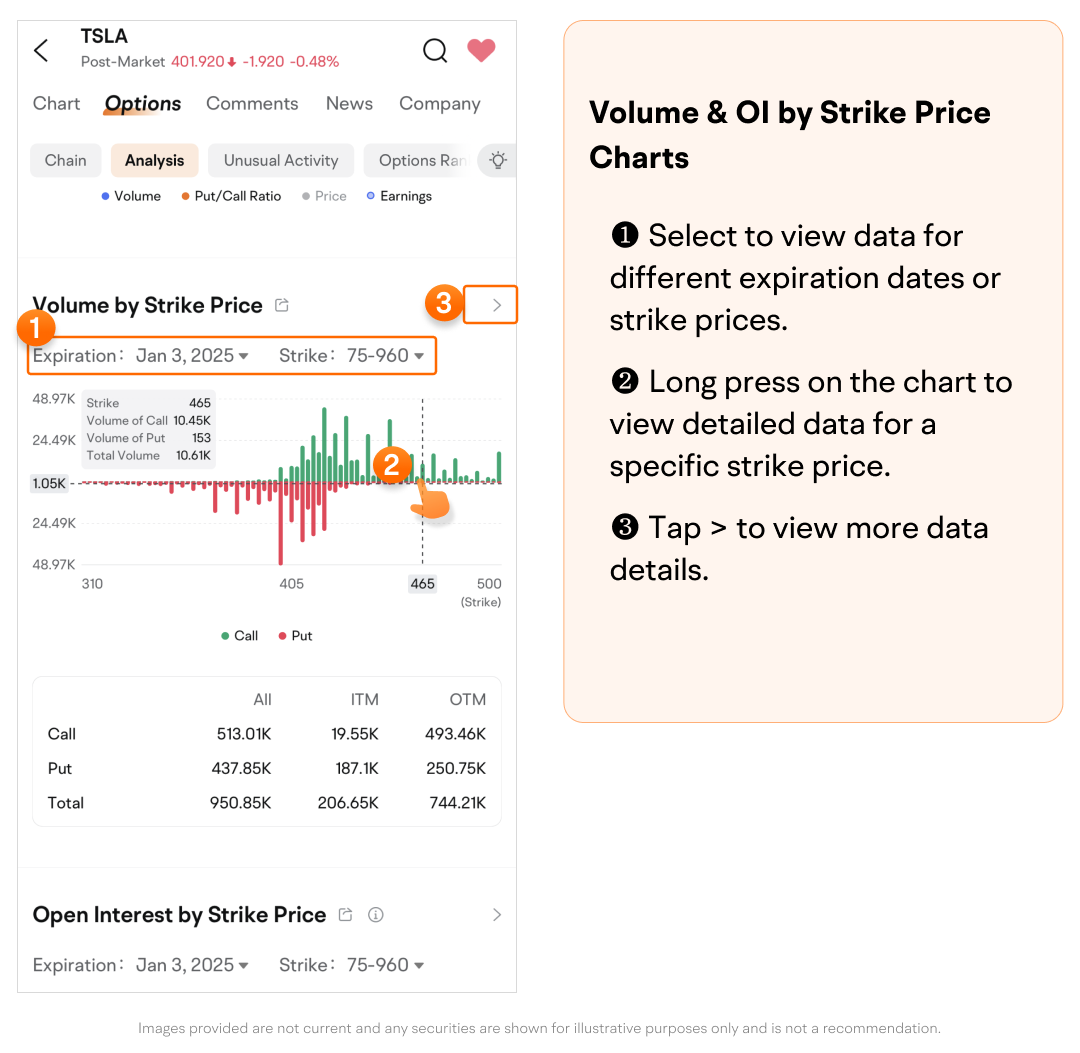Share the Open Interest by Strike Price chart
The image size is (1080, 1053).
[346, 914]
